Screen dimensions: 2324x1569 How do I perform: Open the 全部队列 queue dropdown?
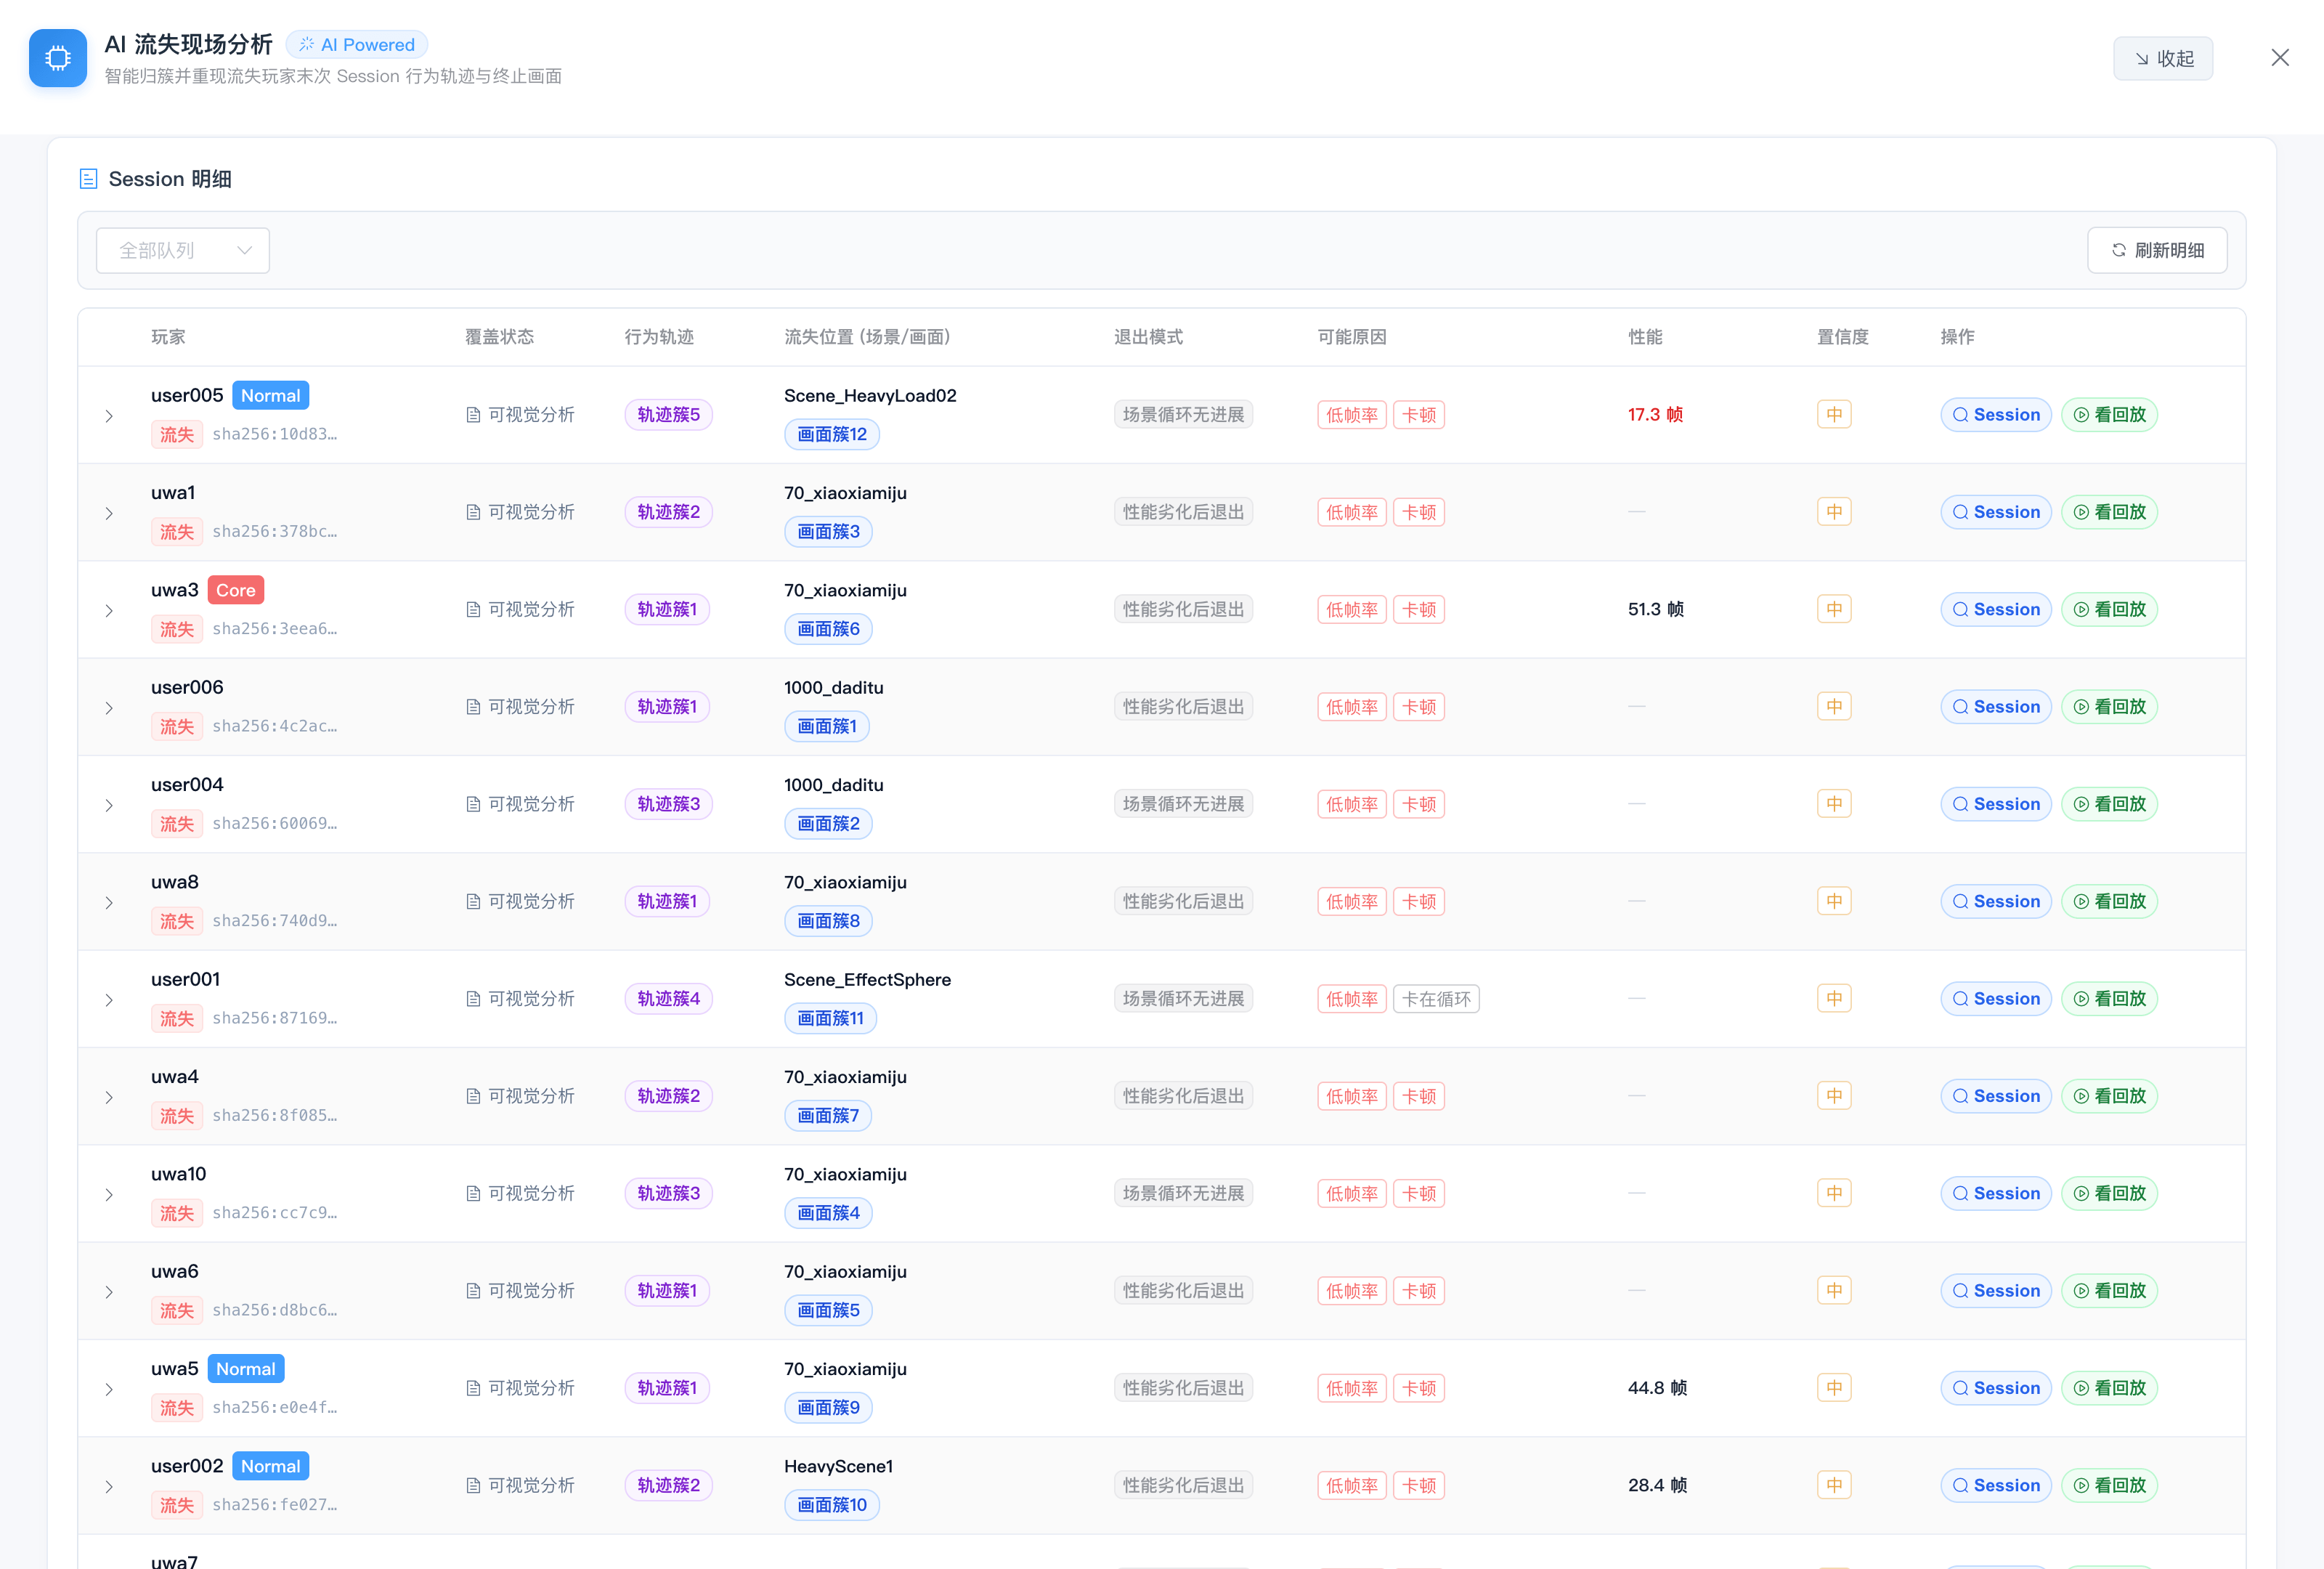click(183, 250)
